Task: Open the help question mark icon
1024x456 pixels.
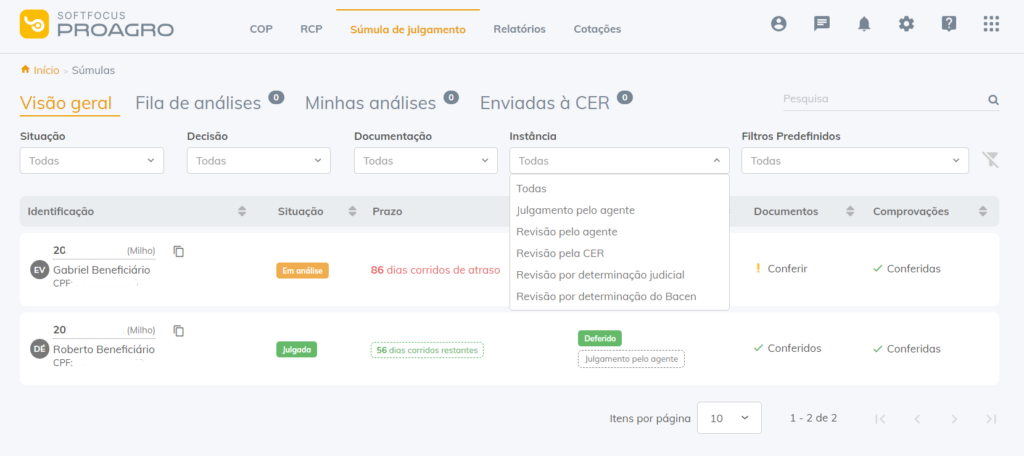Action: tap(948, 24)
